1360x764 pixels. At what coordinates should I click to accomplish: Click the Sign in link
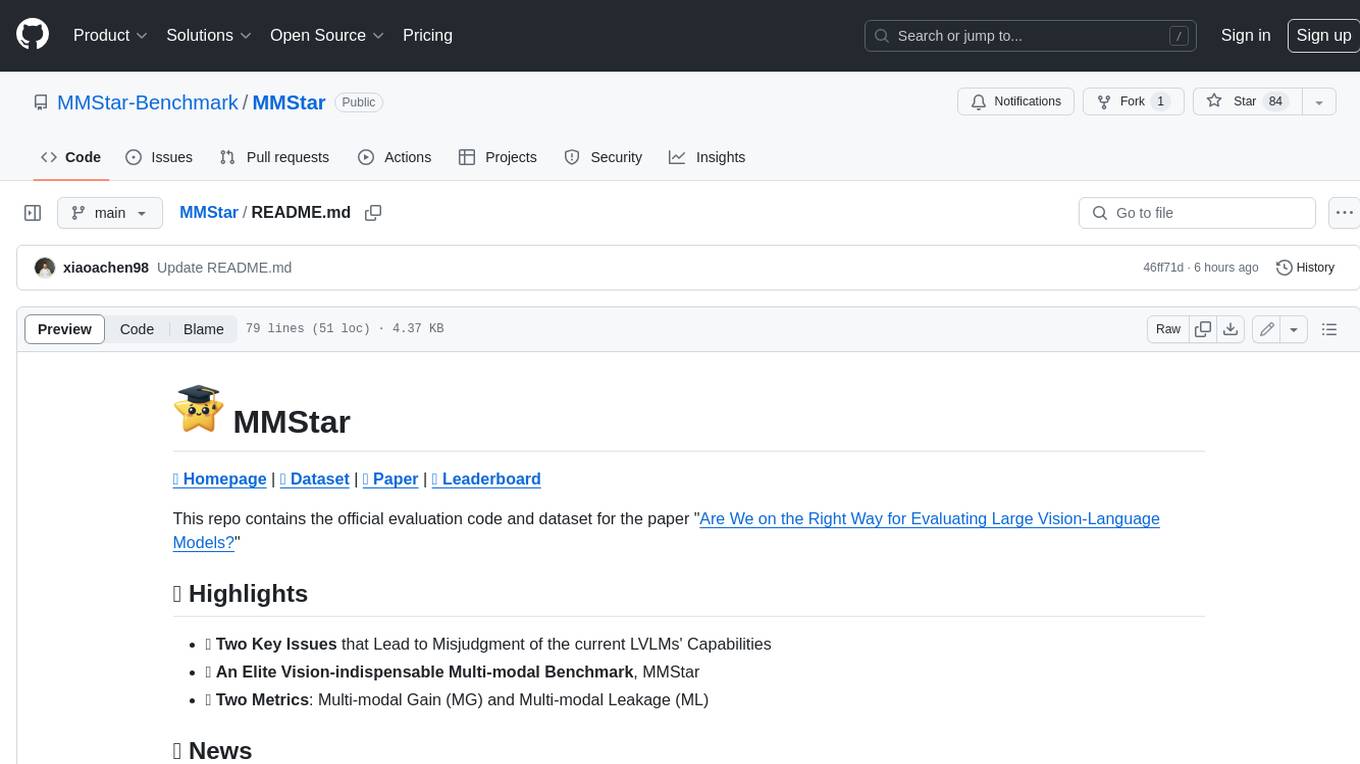pos(1245,35)
